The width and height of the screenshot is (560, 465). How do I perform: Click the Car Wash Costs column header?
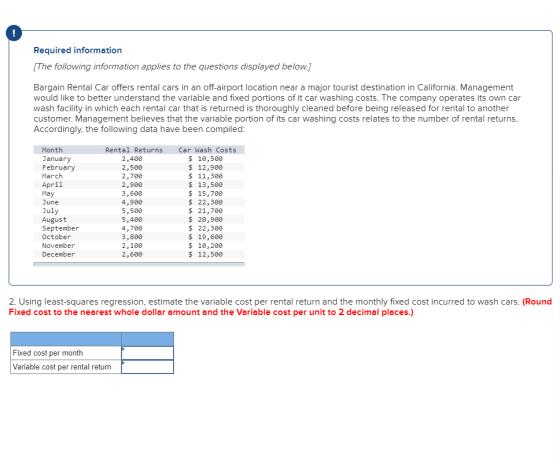[x=207, y=150]
